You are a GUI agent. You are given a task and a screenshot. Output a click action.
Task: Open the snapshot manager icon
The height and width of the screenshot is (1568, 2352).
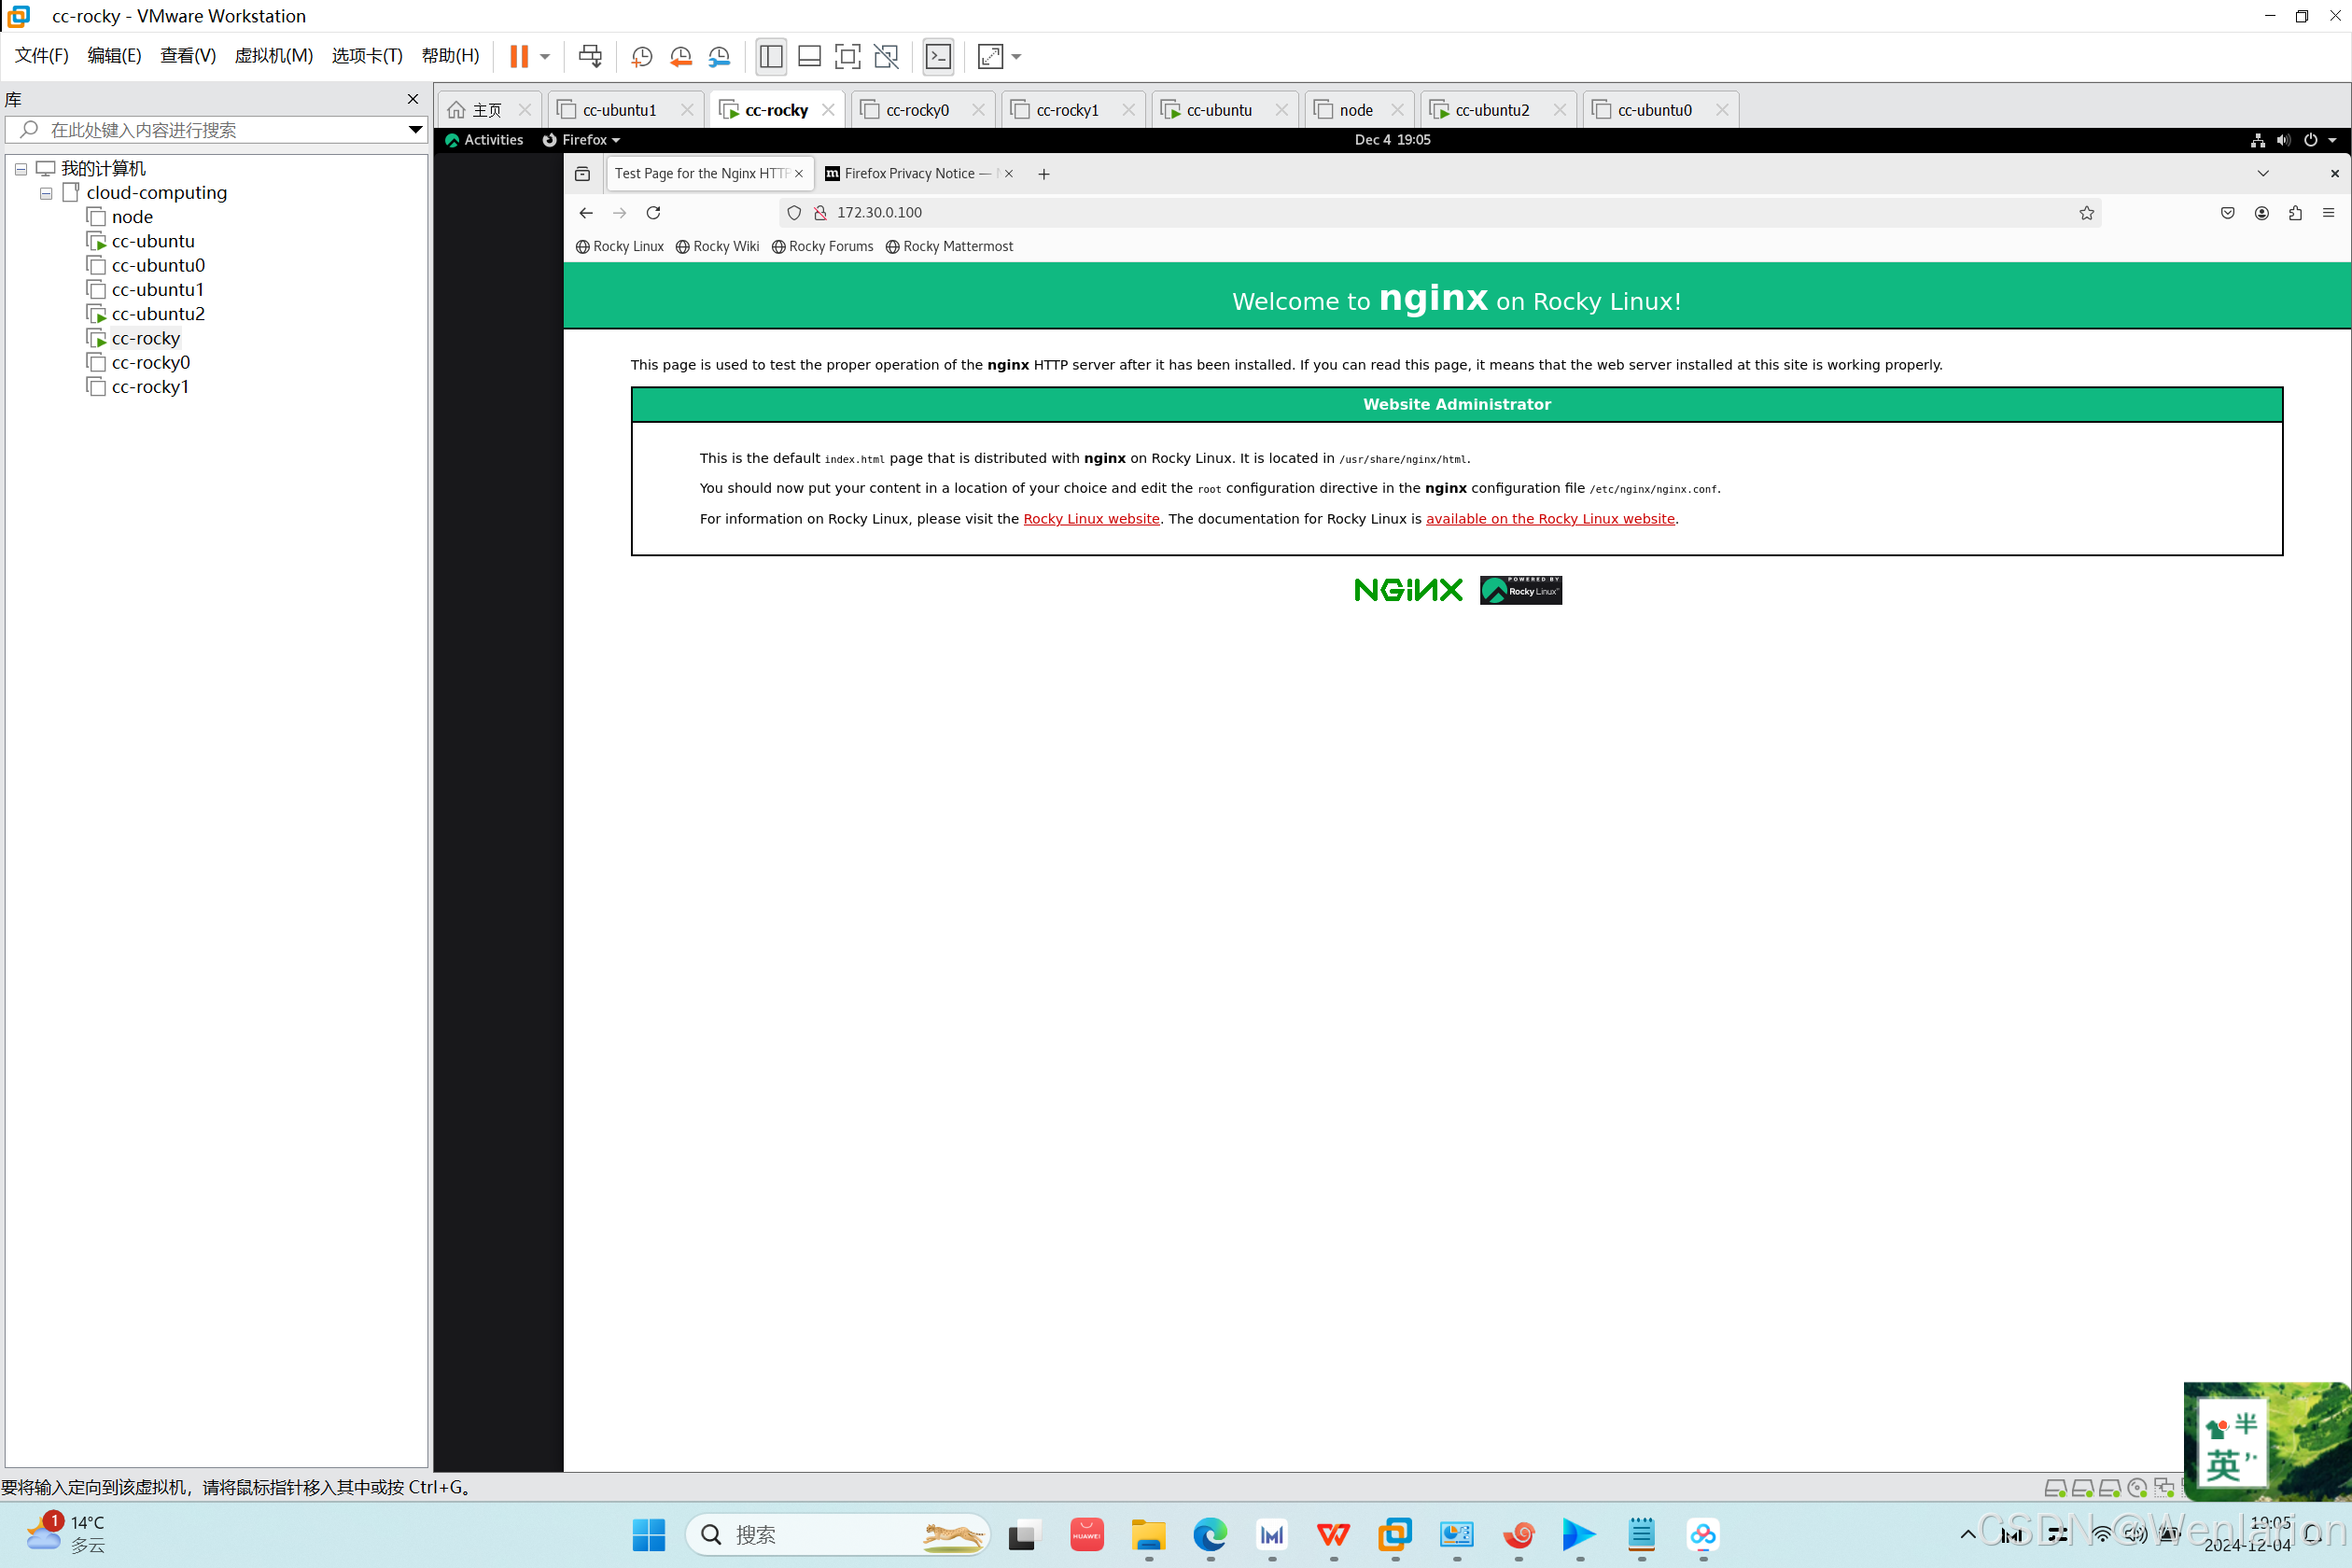[719, 56]
